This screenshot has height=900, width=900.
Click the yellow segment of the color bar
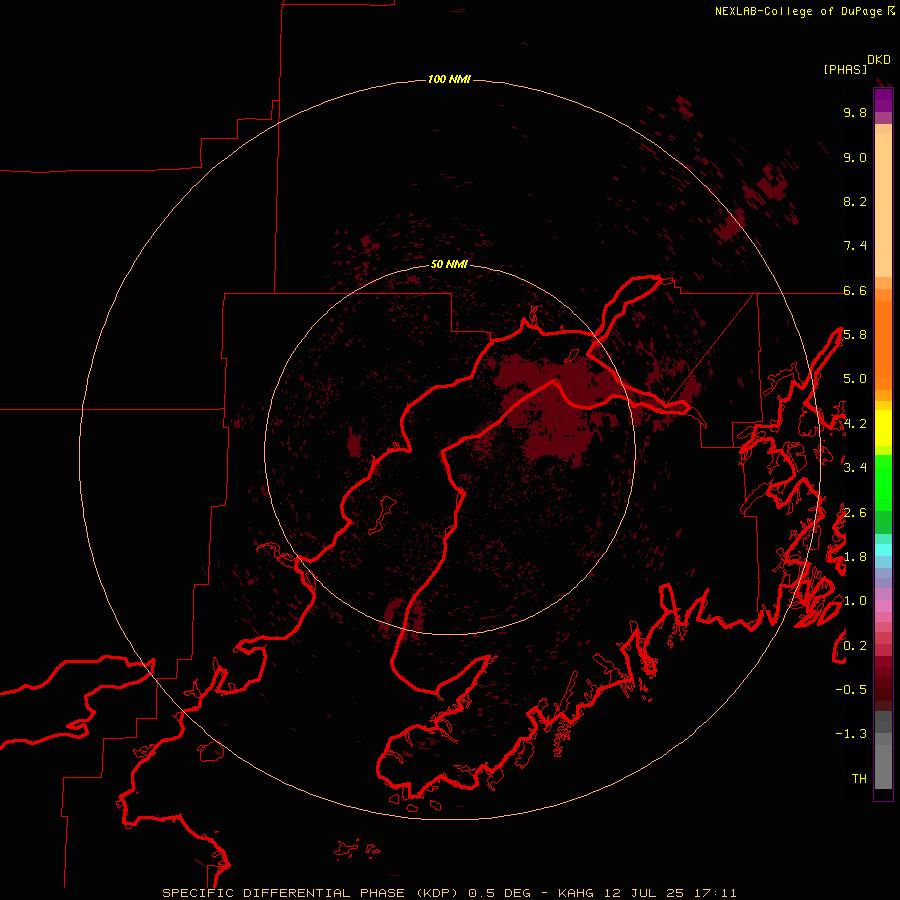[883, 428]
